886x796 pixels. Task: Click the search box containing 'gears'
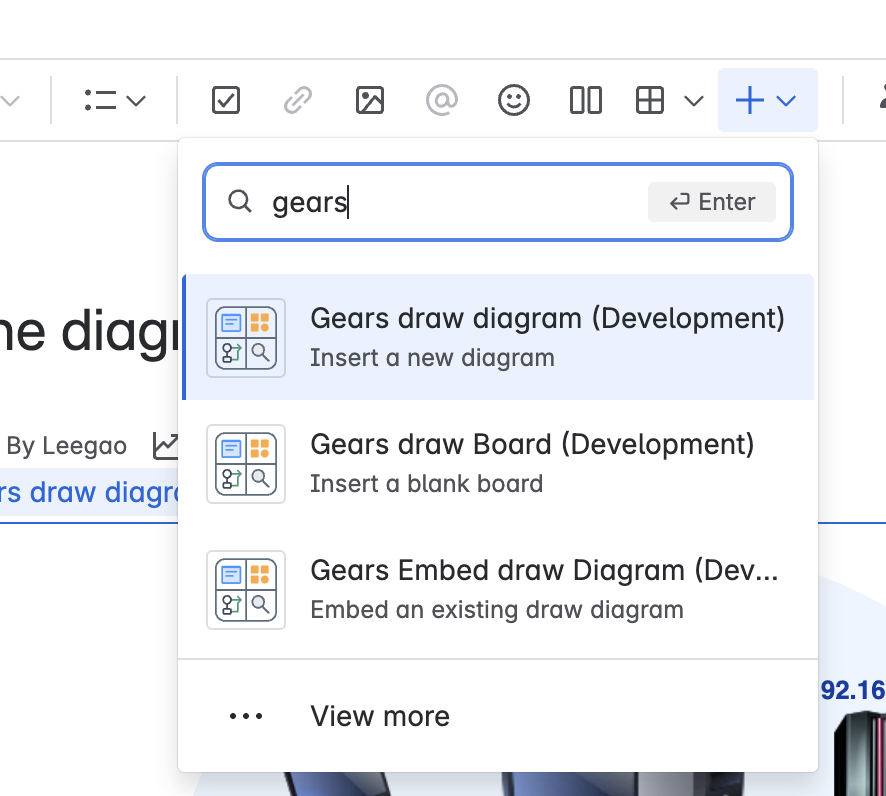498,202
